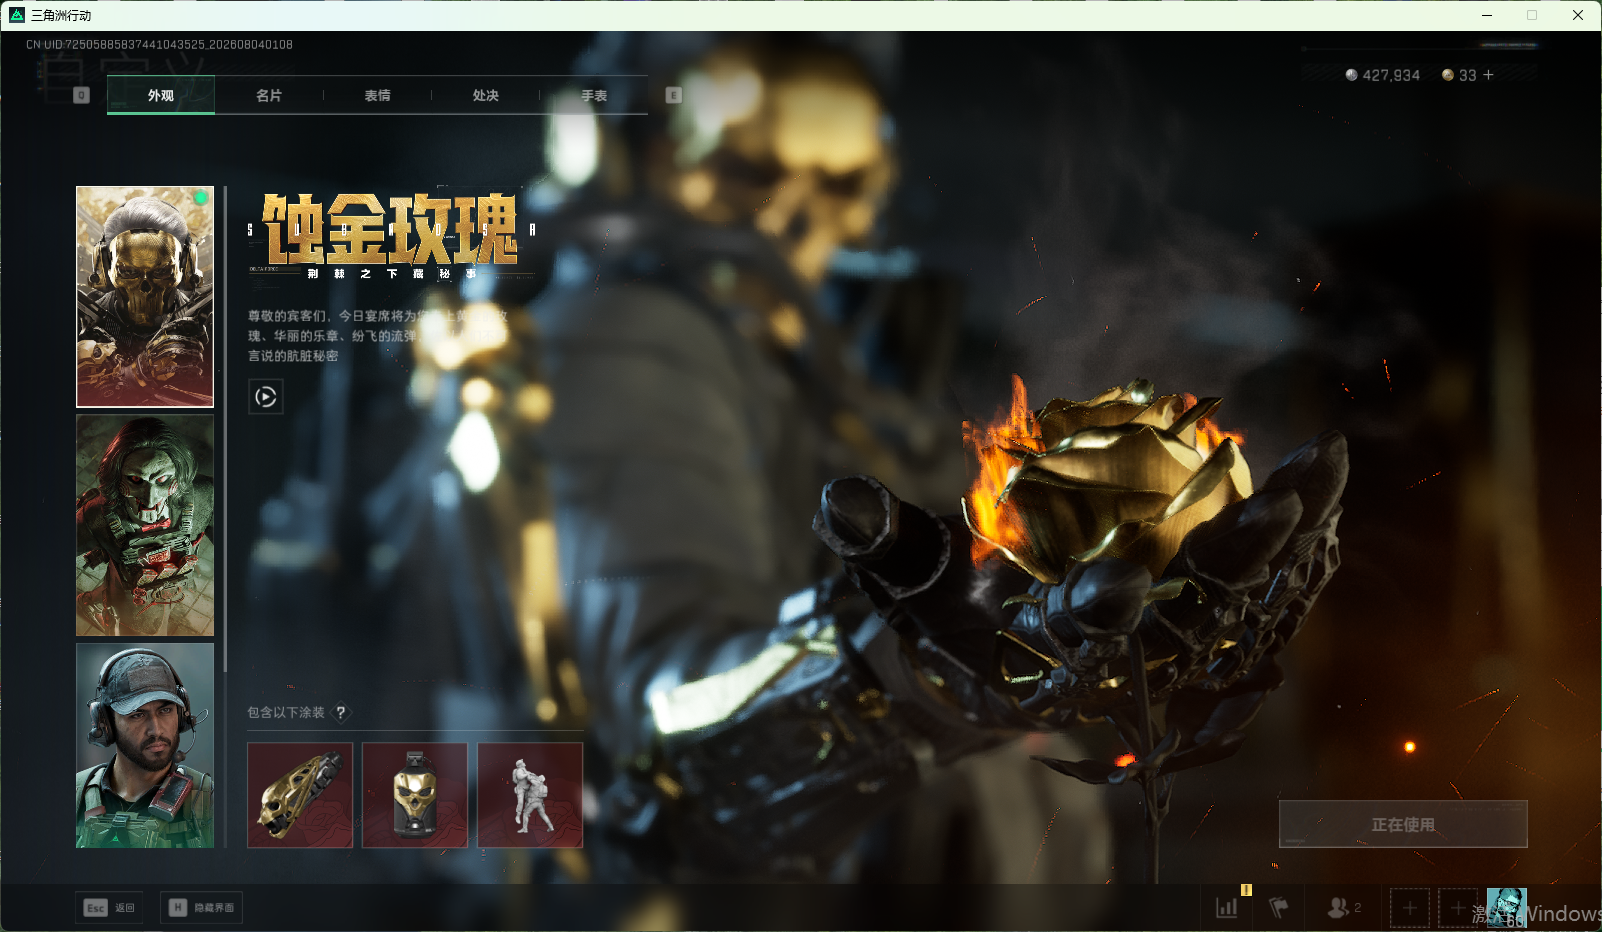1602x932 pixels.
Task: View the gold skull mask canister item
Action: [x=415, y=795]
